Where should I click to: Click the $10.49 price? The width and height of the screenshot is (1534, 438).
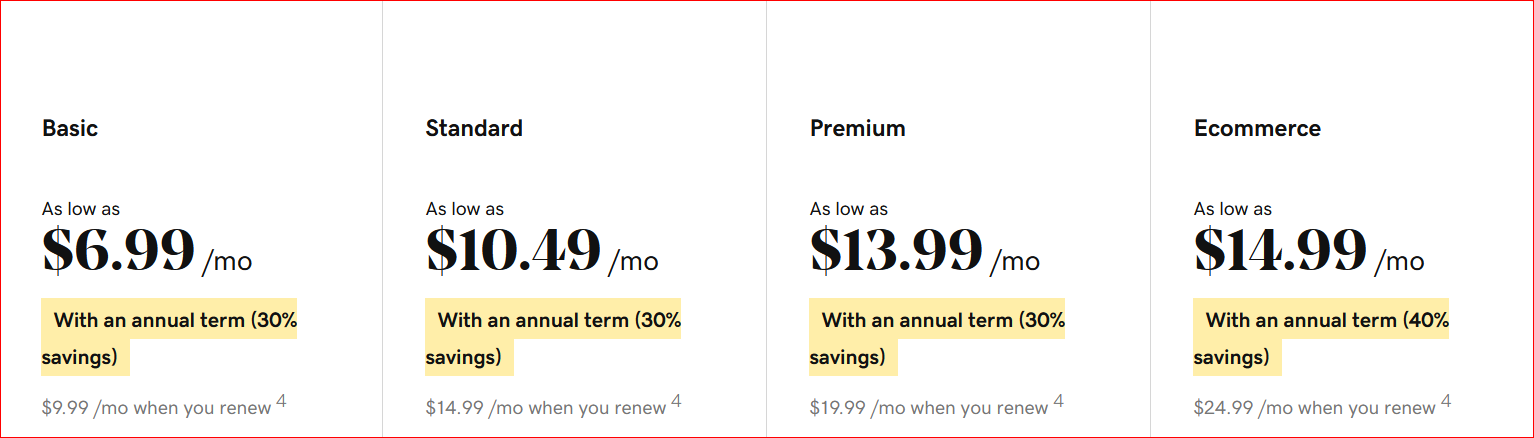[x=513, y=251]
